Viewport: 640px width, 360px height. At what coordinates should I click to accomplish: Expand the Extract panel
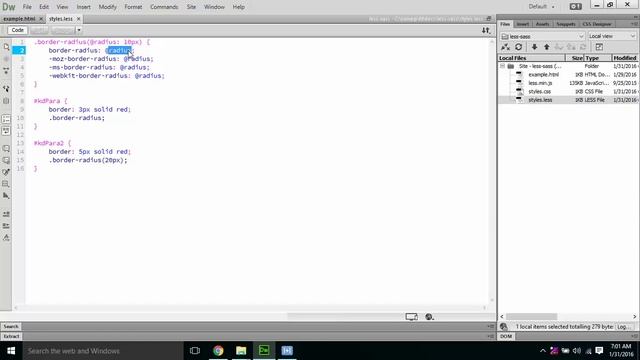point(11,336)
